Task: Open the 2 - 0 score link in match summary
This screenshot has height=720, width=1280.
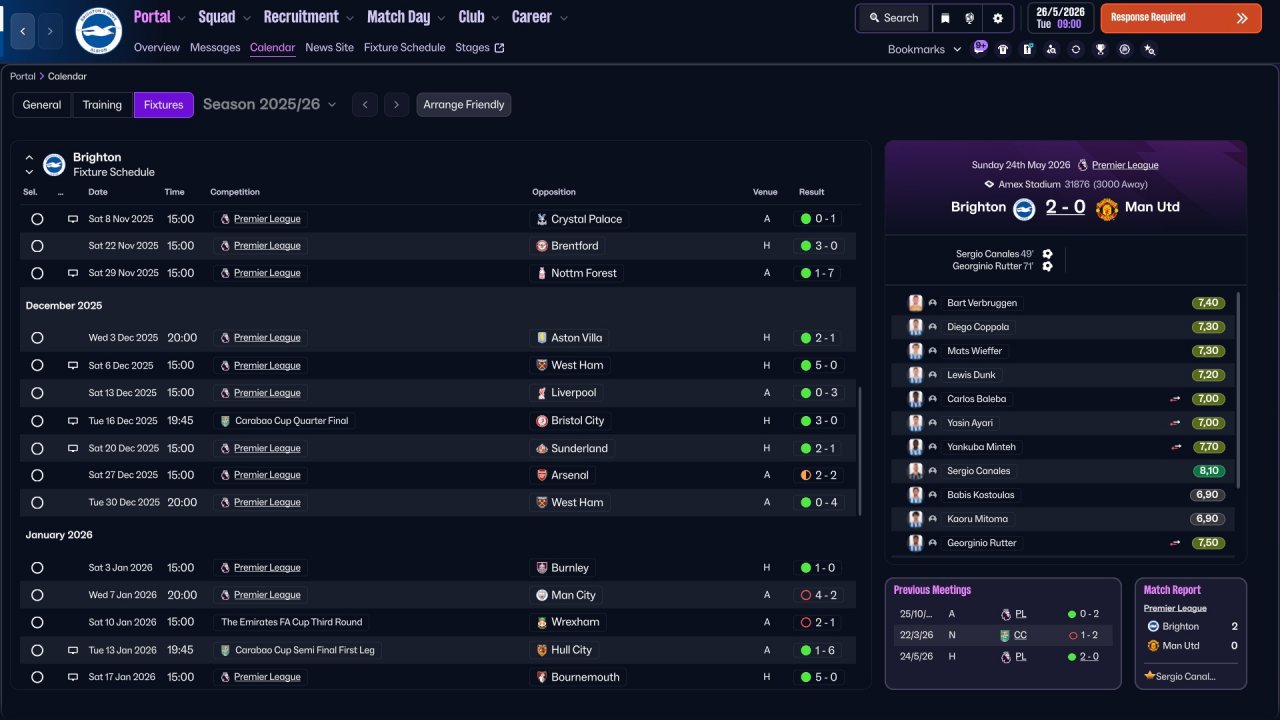Action: click(1065, 207)
